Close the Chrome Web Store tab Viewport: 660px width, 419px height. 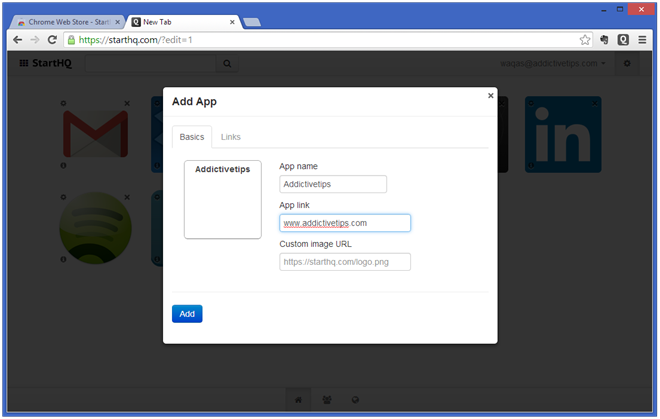[117, 22]
